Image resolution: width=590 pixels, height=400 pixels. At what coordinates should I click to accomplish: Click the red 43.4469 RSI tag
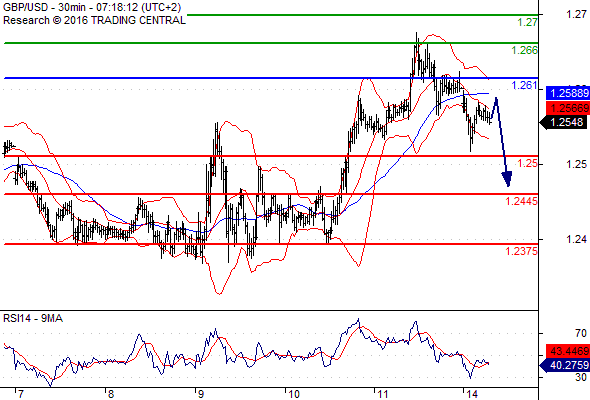pyautogui.click(x=568, y=351)
